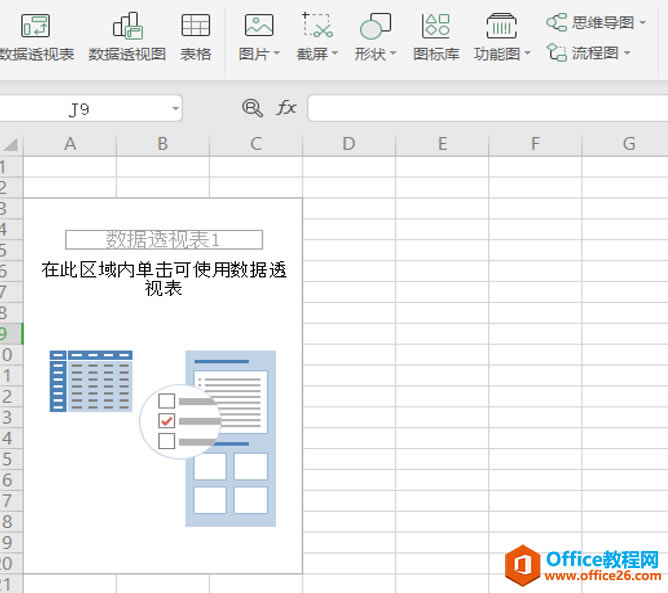This screenshot has width=668, height=593.
Task: Expand the 思维导图 dropdown arrow
Action: click(x=643, y=22)
